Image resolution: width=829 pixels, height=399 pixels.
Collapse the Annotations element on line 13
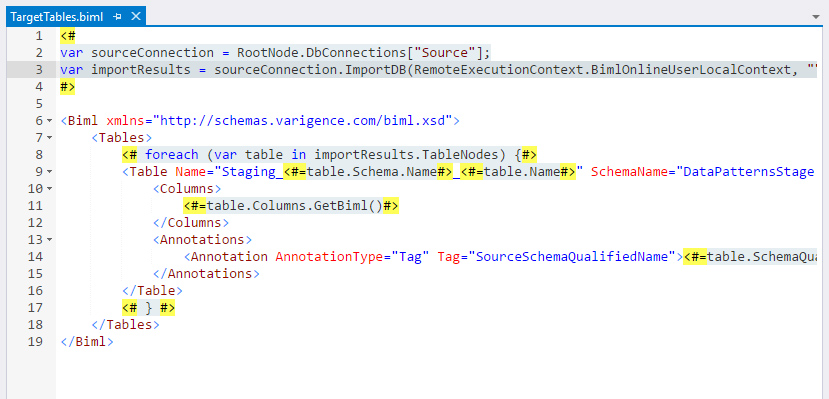[49, 240]
